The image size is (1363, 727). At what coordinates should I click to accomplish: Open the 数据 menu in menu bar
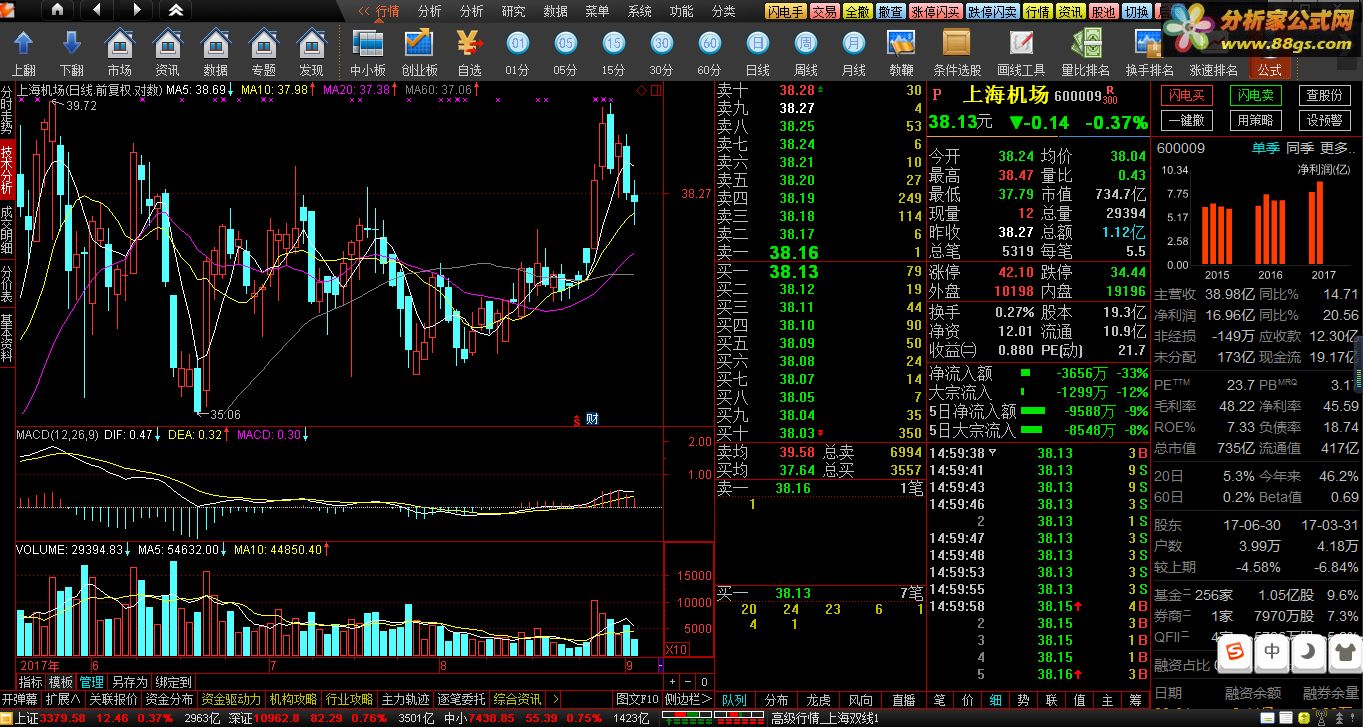(x=555, y=11)
